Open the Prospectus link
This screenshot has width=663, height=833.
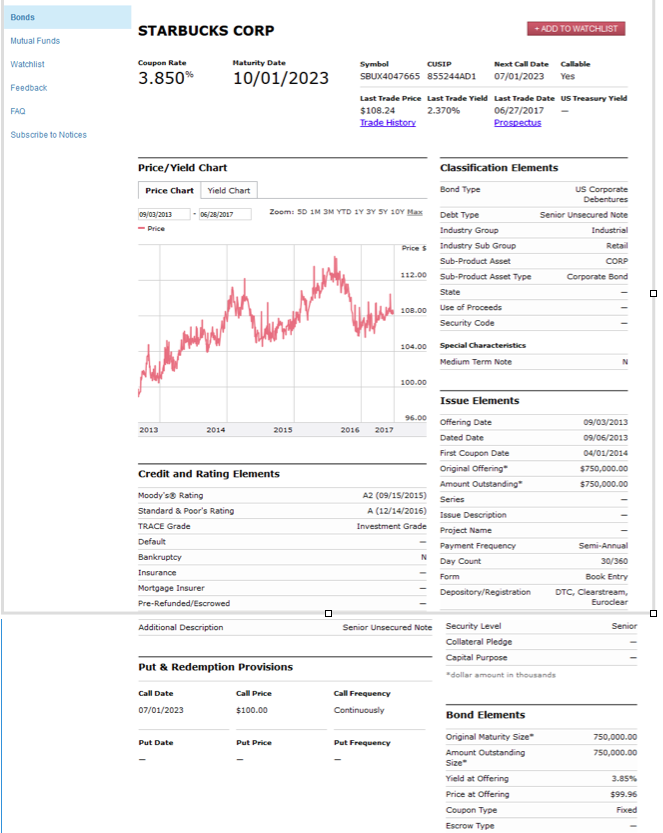517,123
